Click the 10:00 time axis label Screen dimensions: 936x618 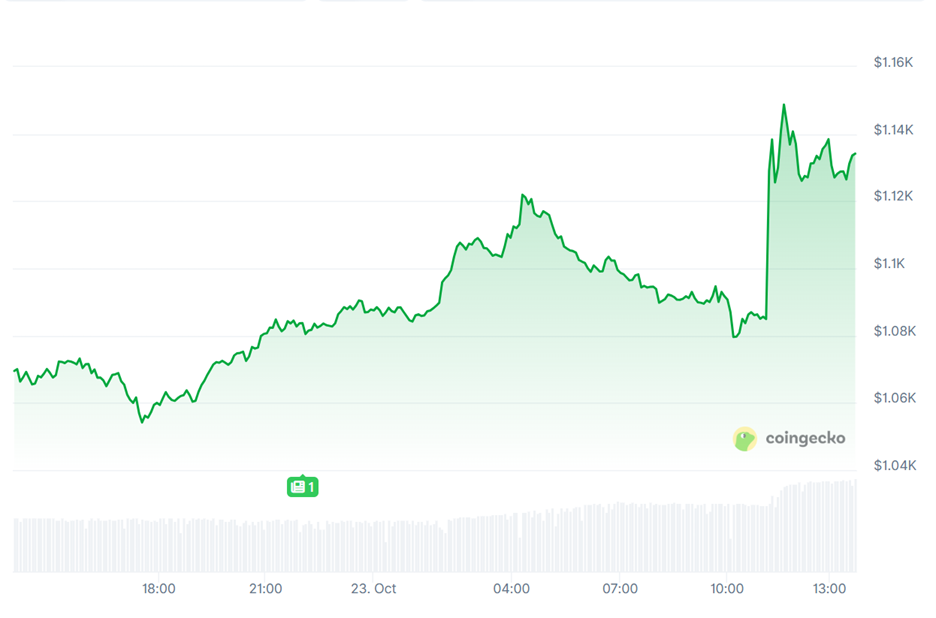(x=727, y=589)
